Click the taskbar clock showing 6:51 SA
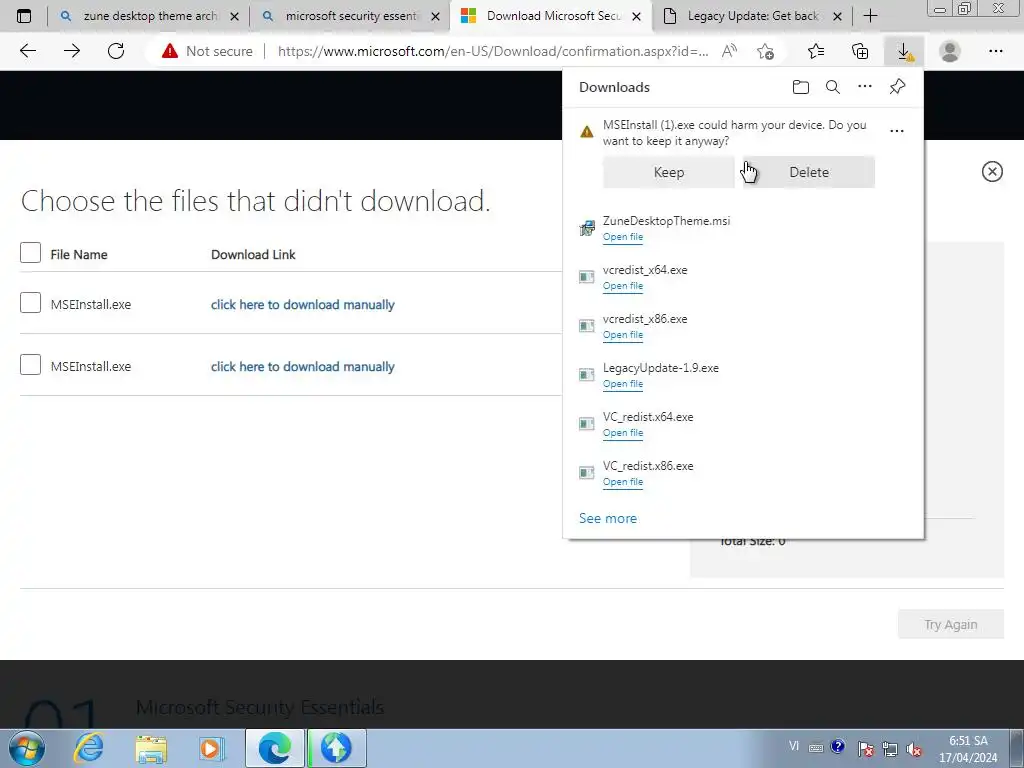 click(968, 748)
